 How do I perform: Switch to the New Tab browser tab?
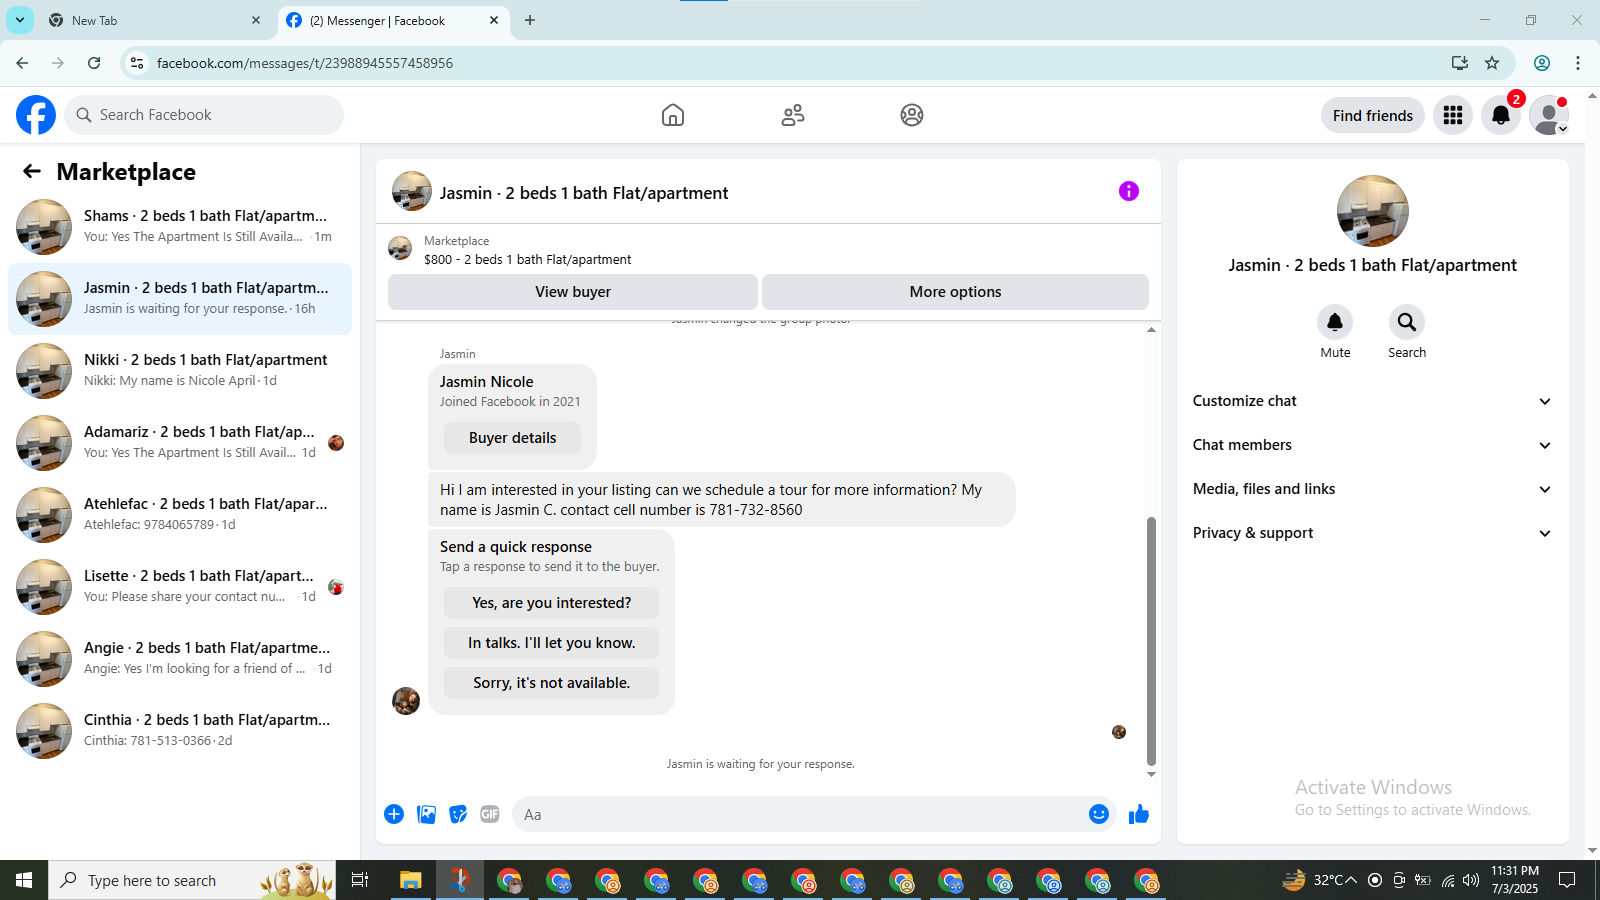[155, 20]
